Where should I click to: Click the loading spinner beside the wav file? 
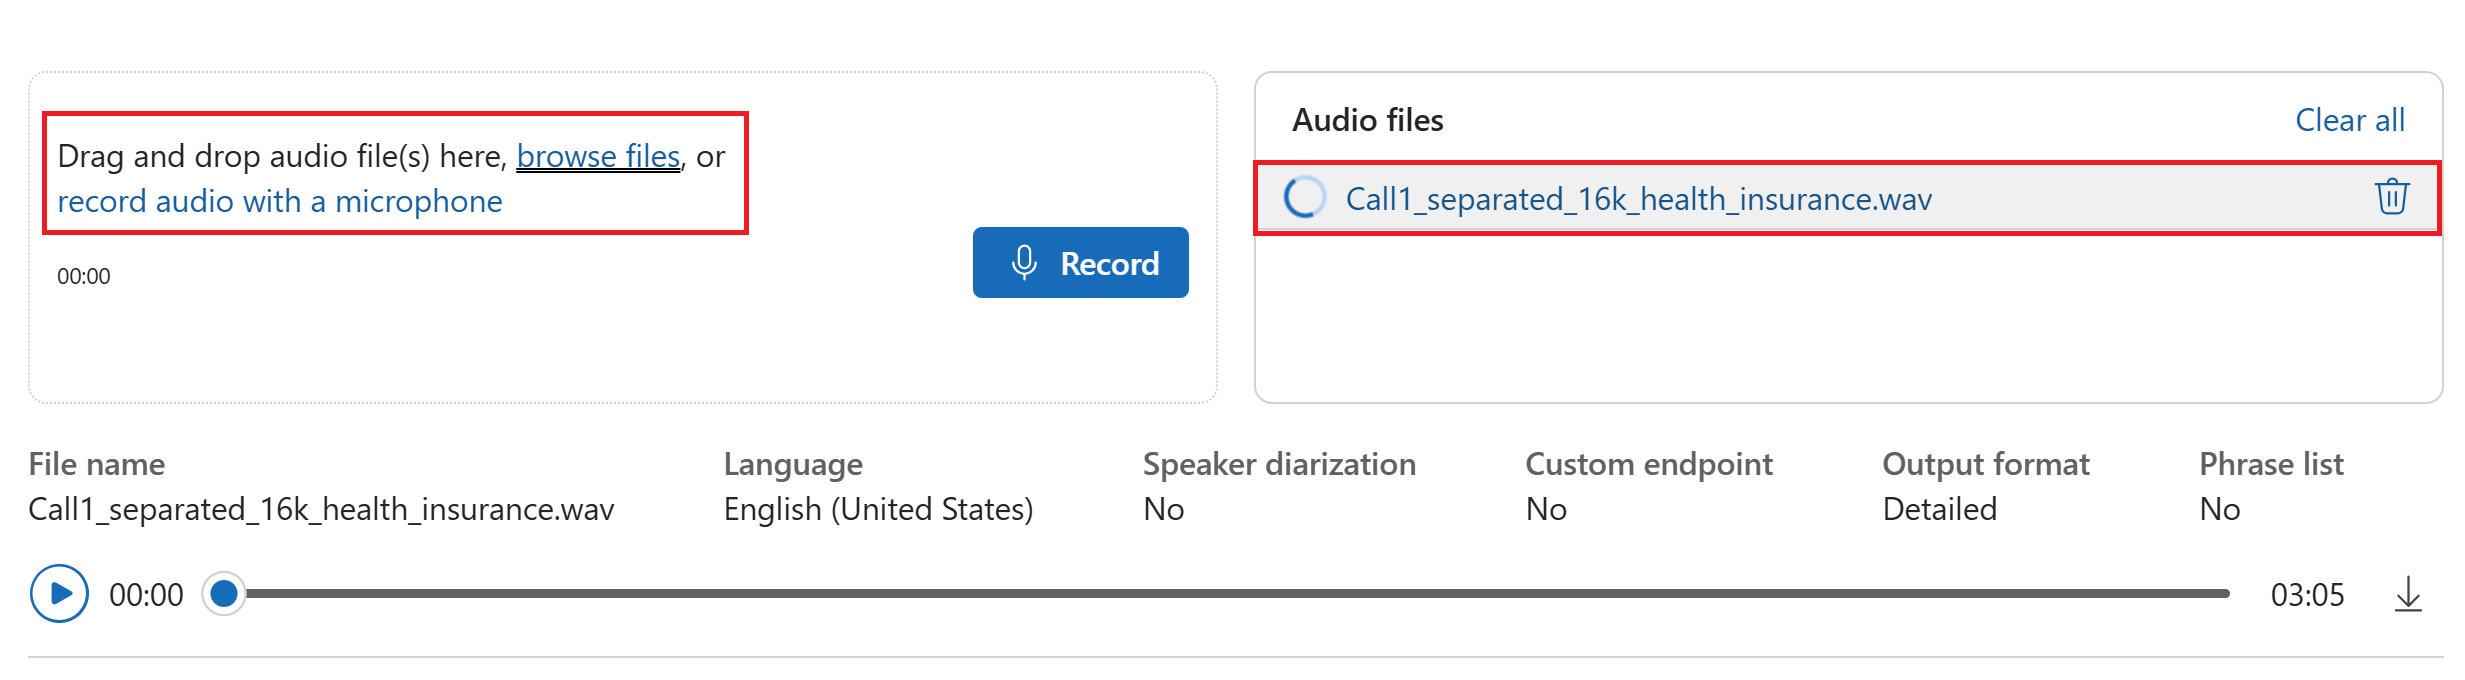click(x=1304, y=198)
